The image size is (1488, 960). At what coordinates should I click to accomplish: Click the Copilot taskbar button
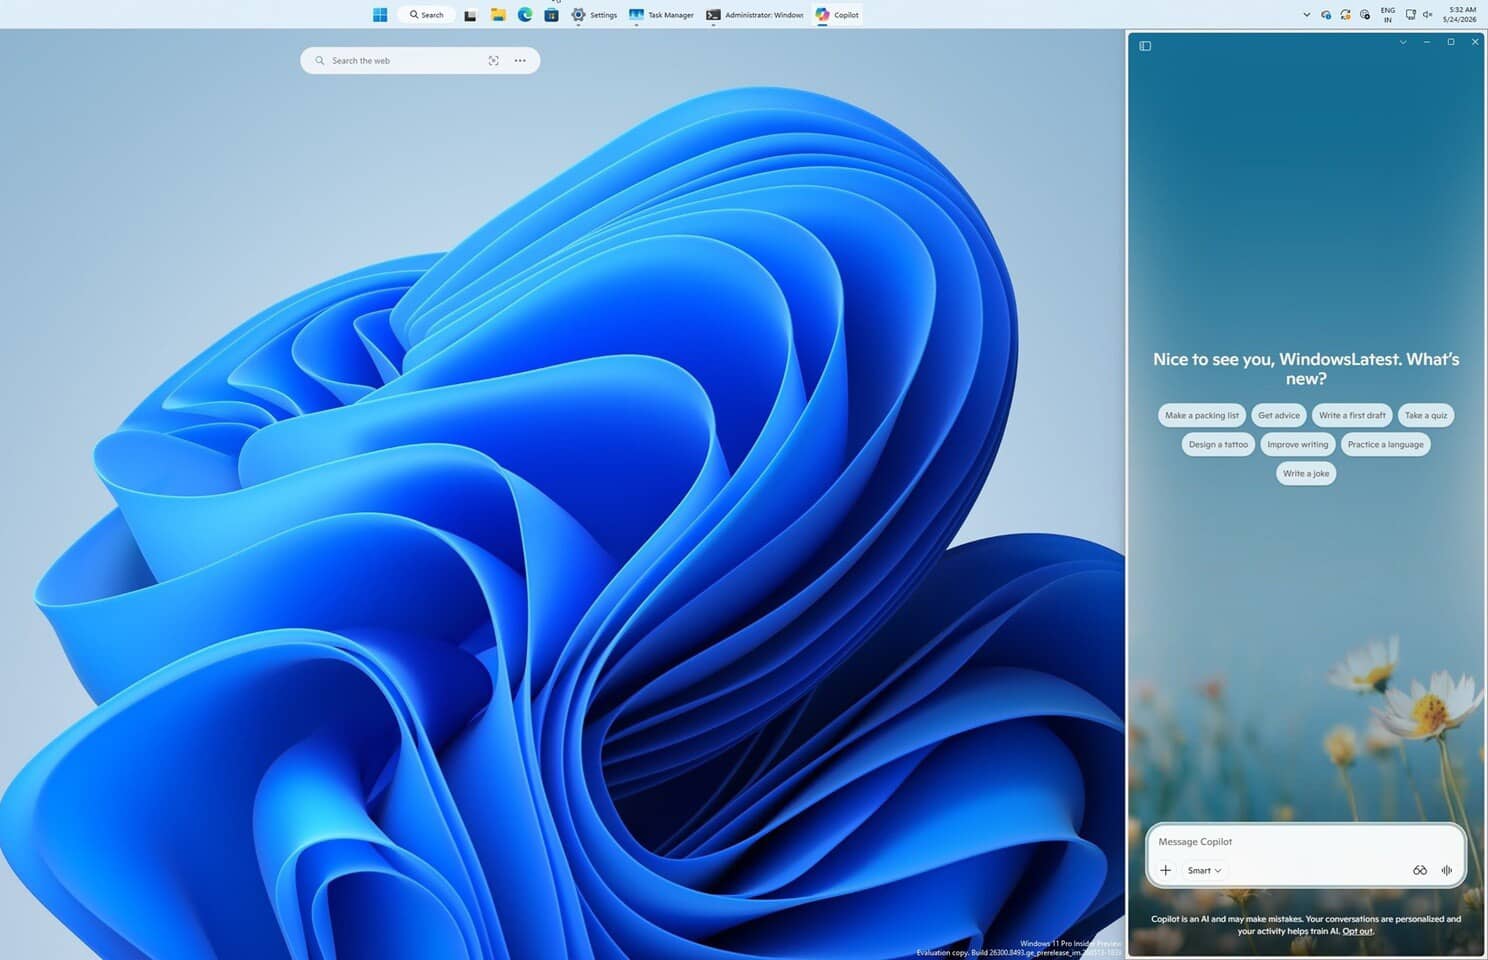837,15
